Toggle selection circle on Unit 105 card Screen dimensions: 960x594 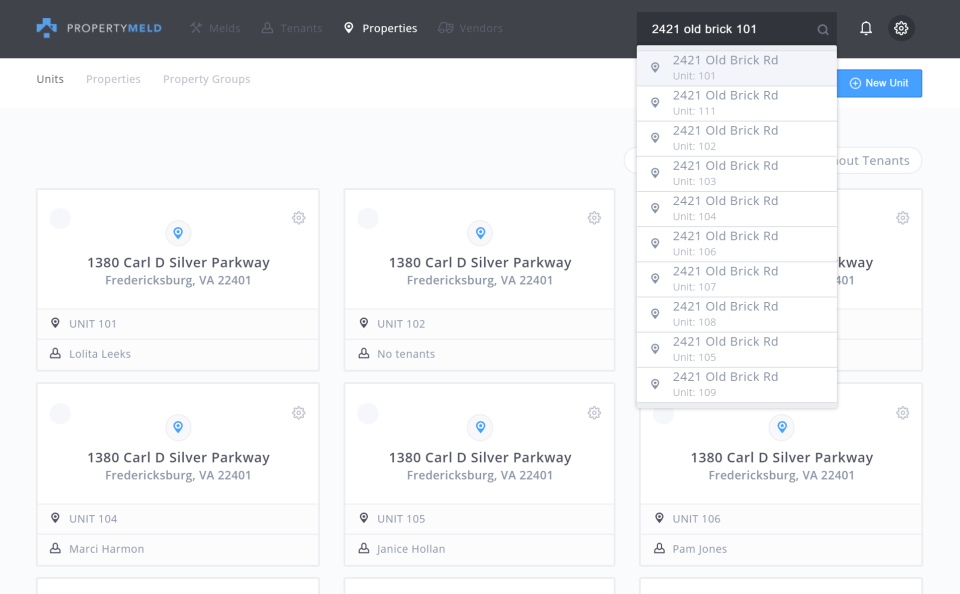pos(368,413)
